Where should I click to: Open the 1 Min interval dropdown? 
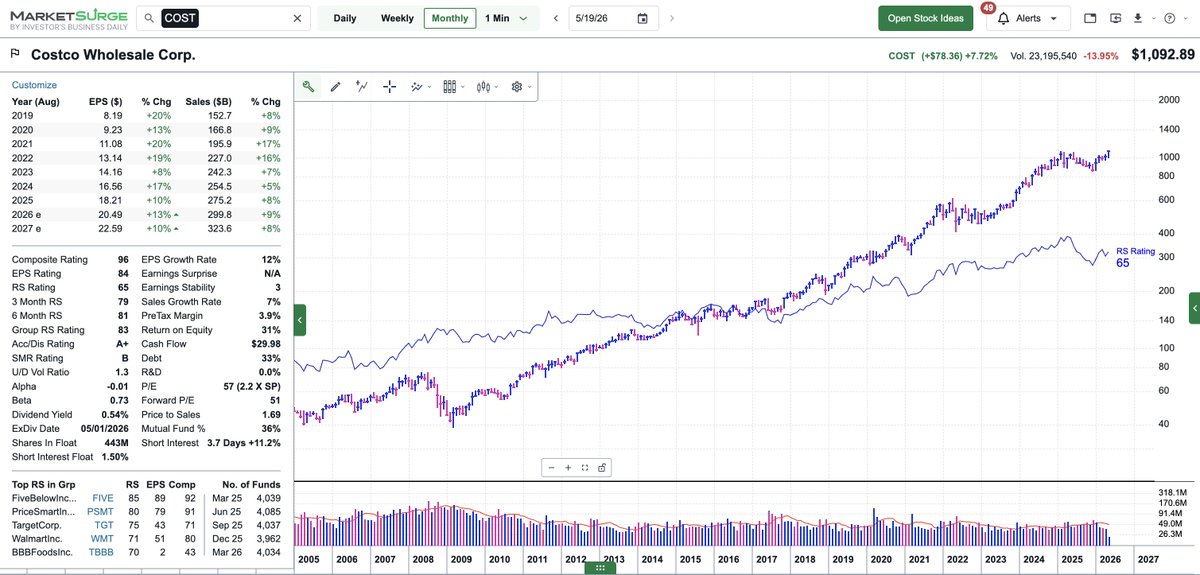point(506,18)
